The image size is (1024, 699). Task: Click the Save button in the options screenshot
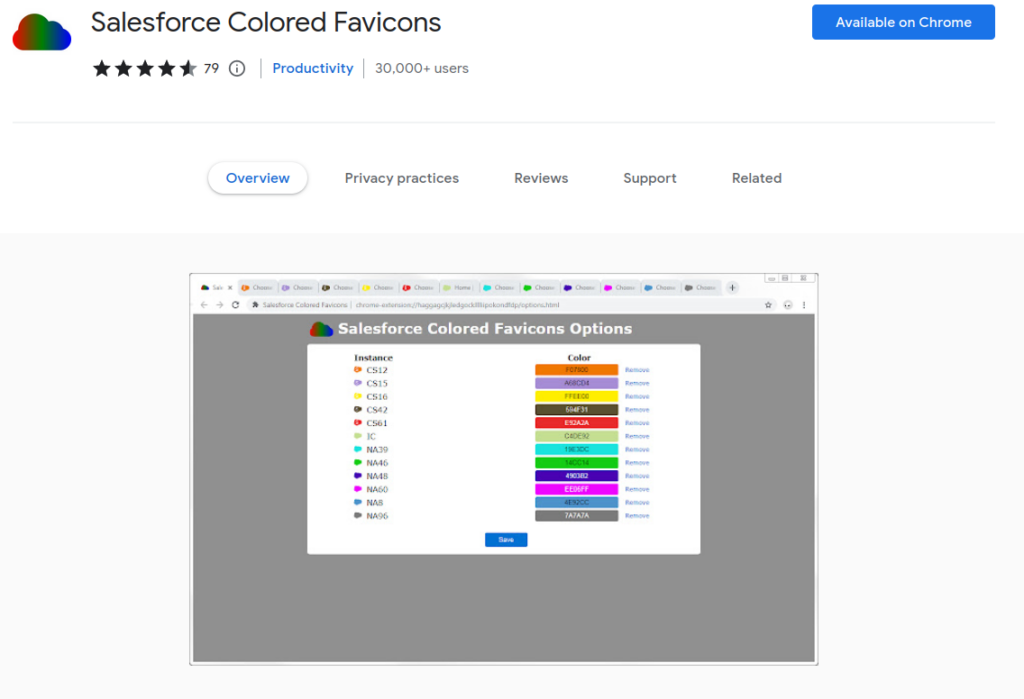[x=505, y=539]
